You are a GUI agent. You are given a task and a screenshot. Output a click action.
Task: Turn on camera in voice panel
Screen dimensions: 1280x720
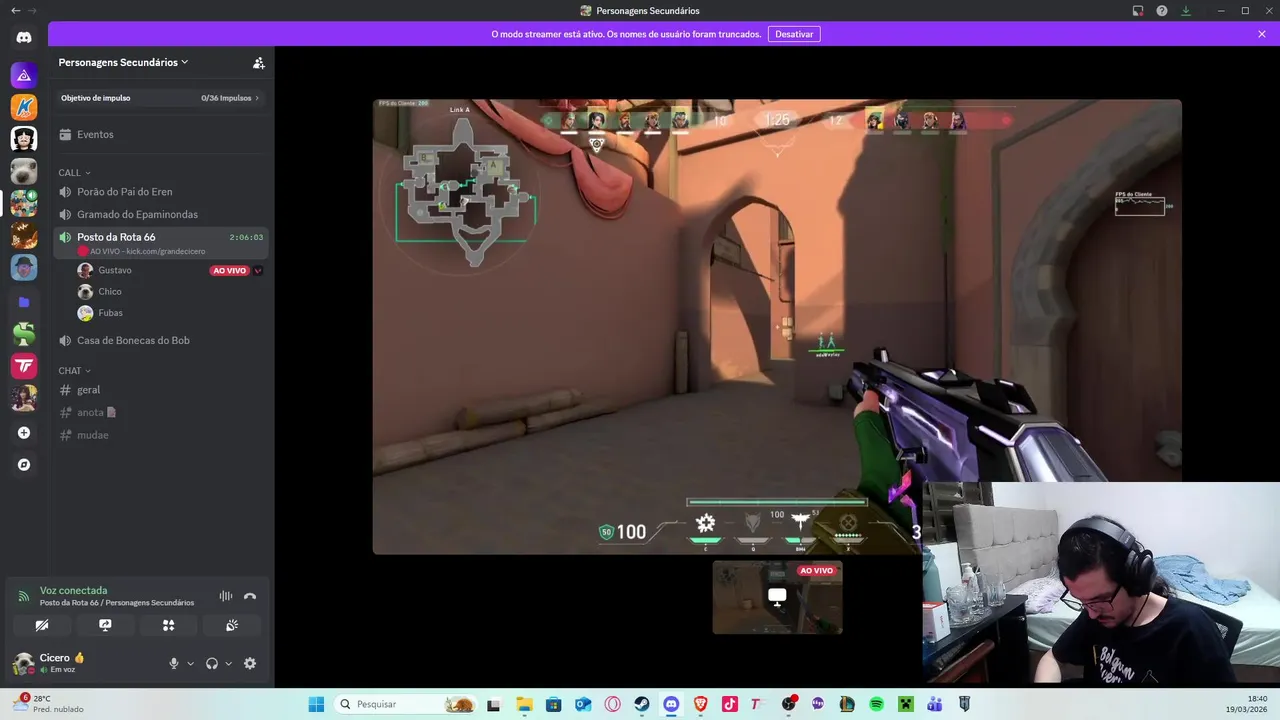(42, 625)
